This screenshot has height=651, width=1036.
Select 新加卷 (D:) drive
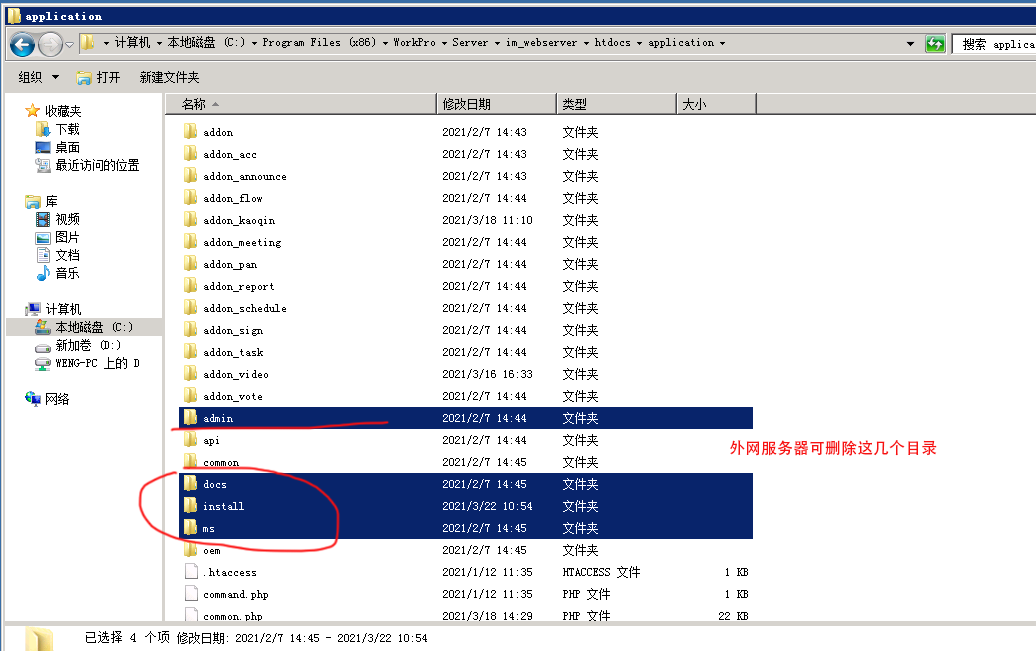[87, 345]
